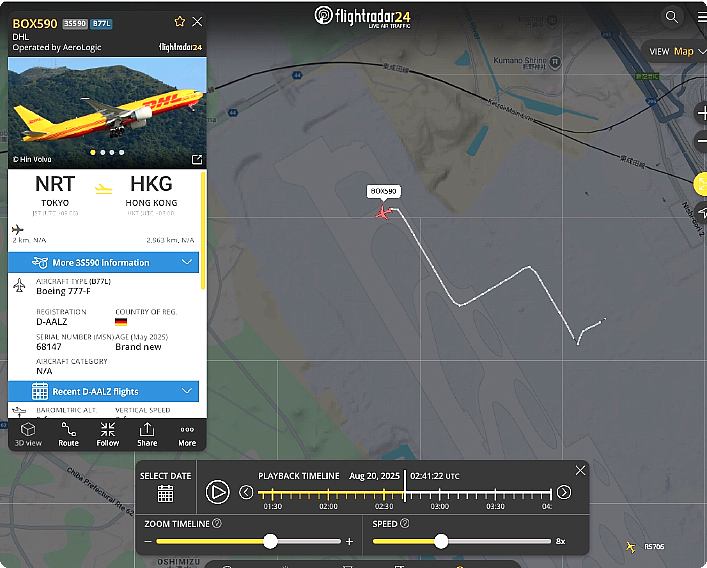
Task: Toggle Follow aircraft mode
Action: (x=108, y=435)
